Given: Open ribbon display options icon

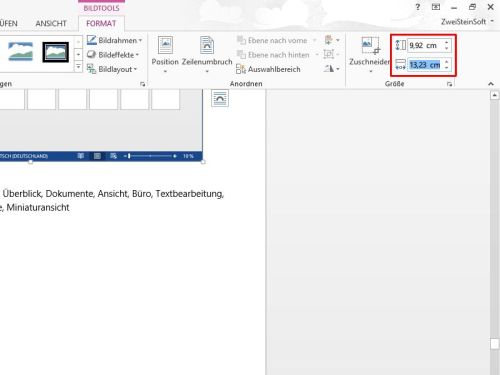Looking at the screenshot, I should click(436, 7).
